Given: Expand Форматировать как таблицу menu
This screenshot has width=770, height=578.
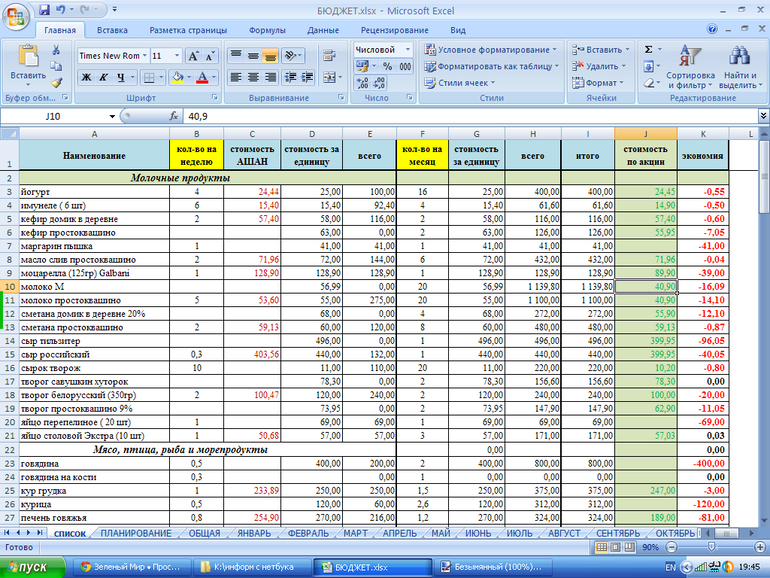Looking at the screenshot, I should point(492,66).
